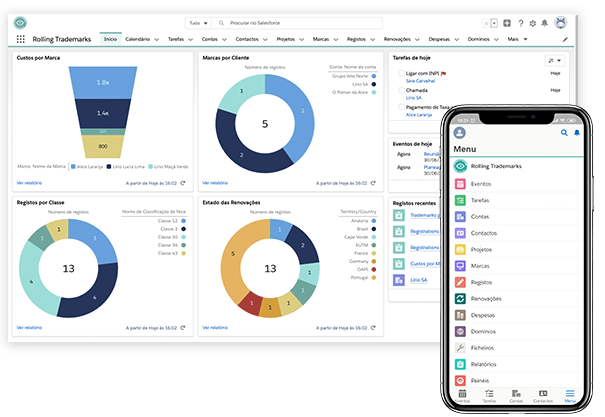Click the 'Procurar no Salesforce' search field
Viewport: 605px width, 417px height.
(280, 22)
